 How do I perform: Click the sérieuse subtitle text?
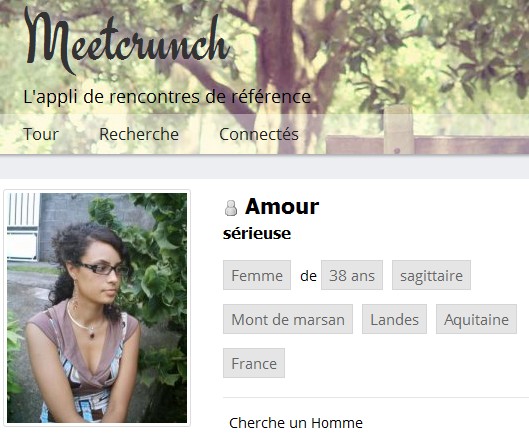[x=257, y=233]
